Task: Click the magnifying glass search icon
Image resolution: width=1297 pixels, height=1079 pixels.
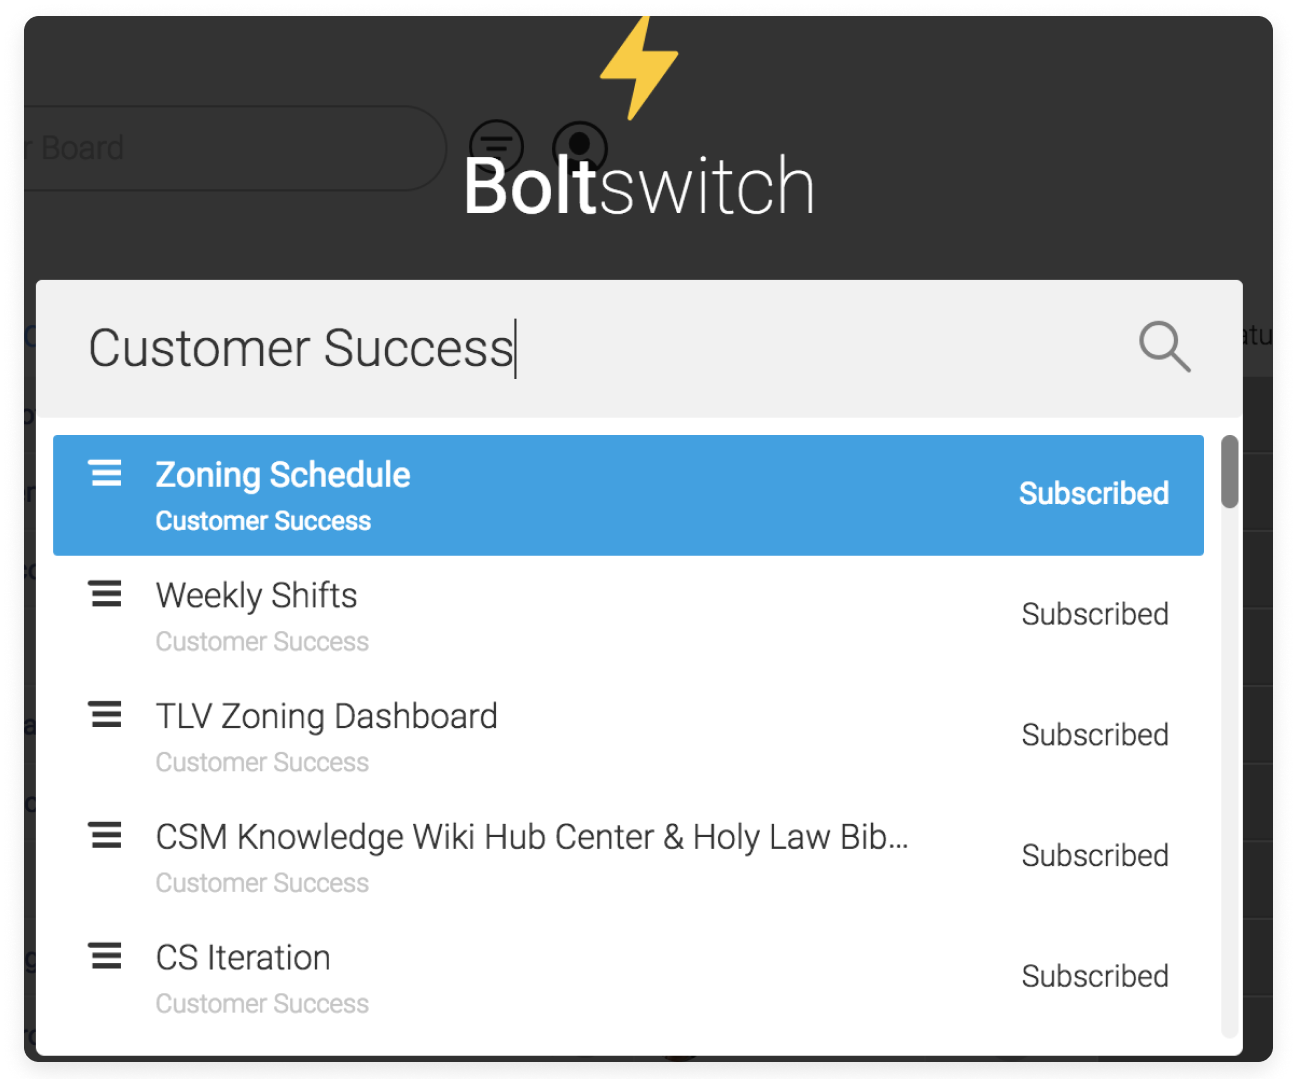Action: pos(1165,347)
